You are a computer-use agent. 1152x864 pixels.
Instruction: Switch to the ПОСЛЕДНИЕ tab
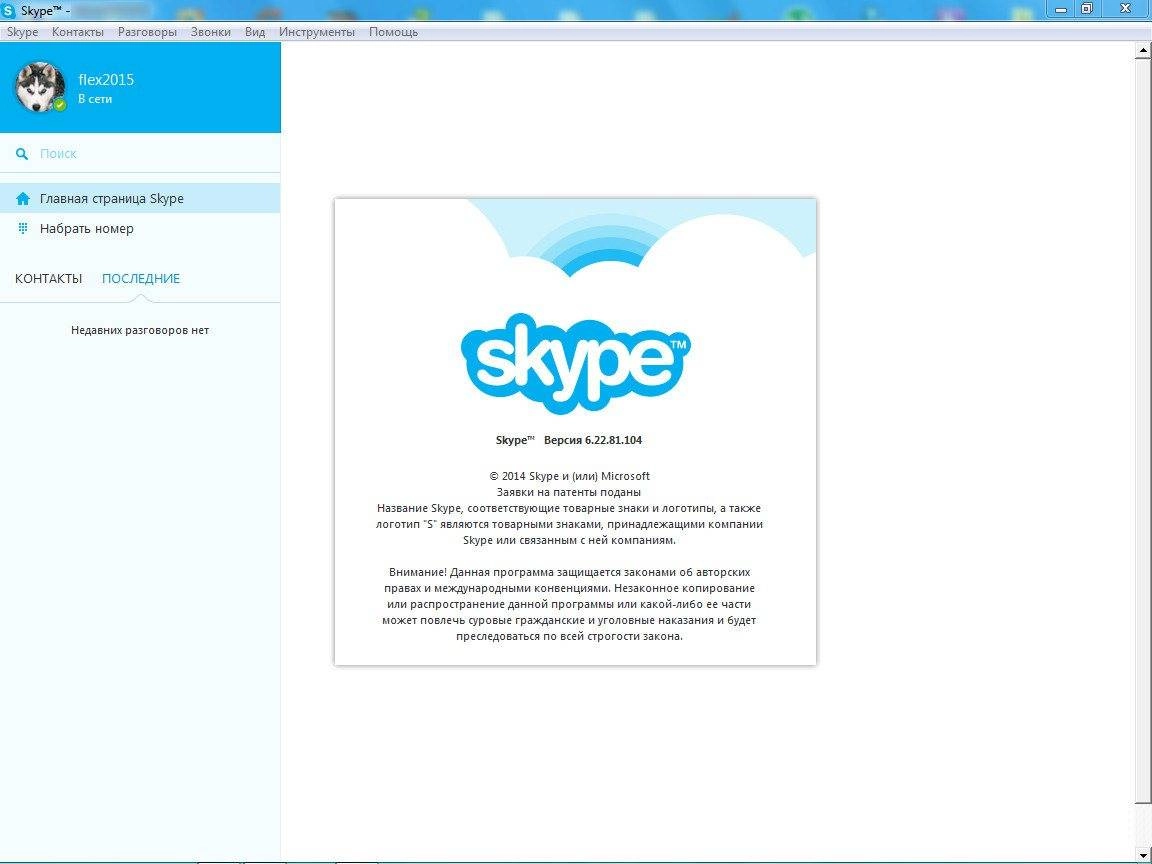(141, 278)
